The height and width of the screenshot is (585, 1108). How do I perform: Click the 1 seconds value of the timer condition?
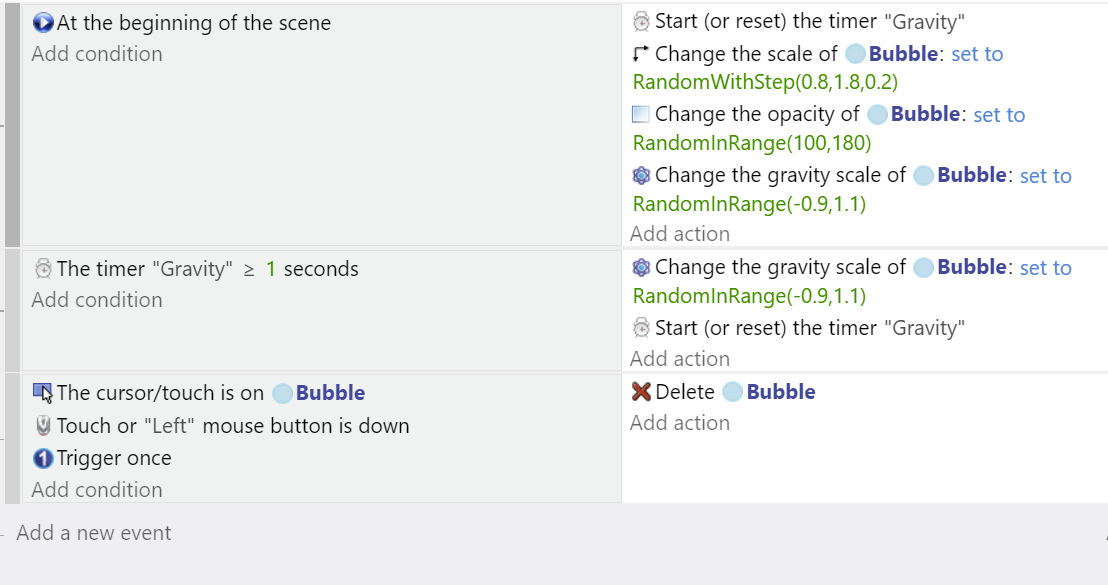click(271, 269)
